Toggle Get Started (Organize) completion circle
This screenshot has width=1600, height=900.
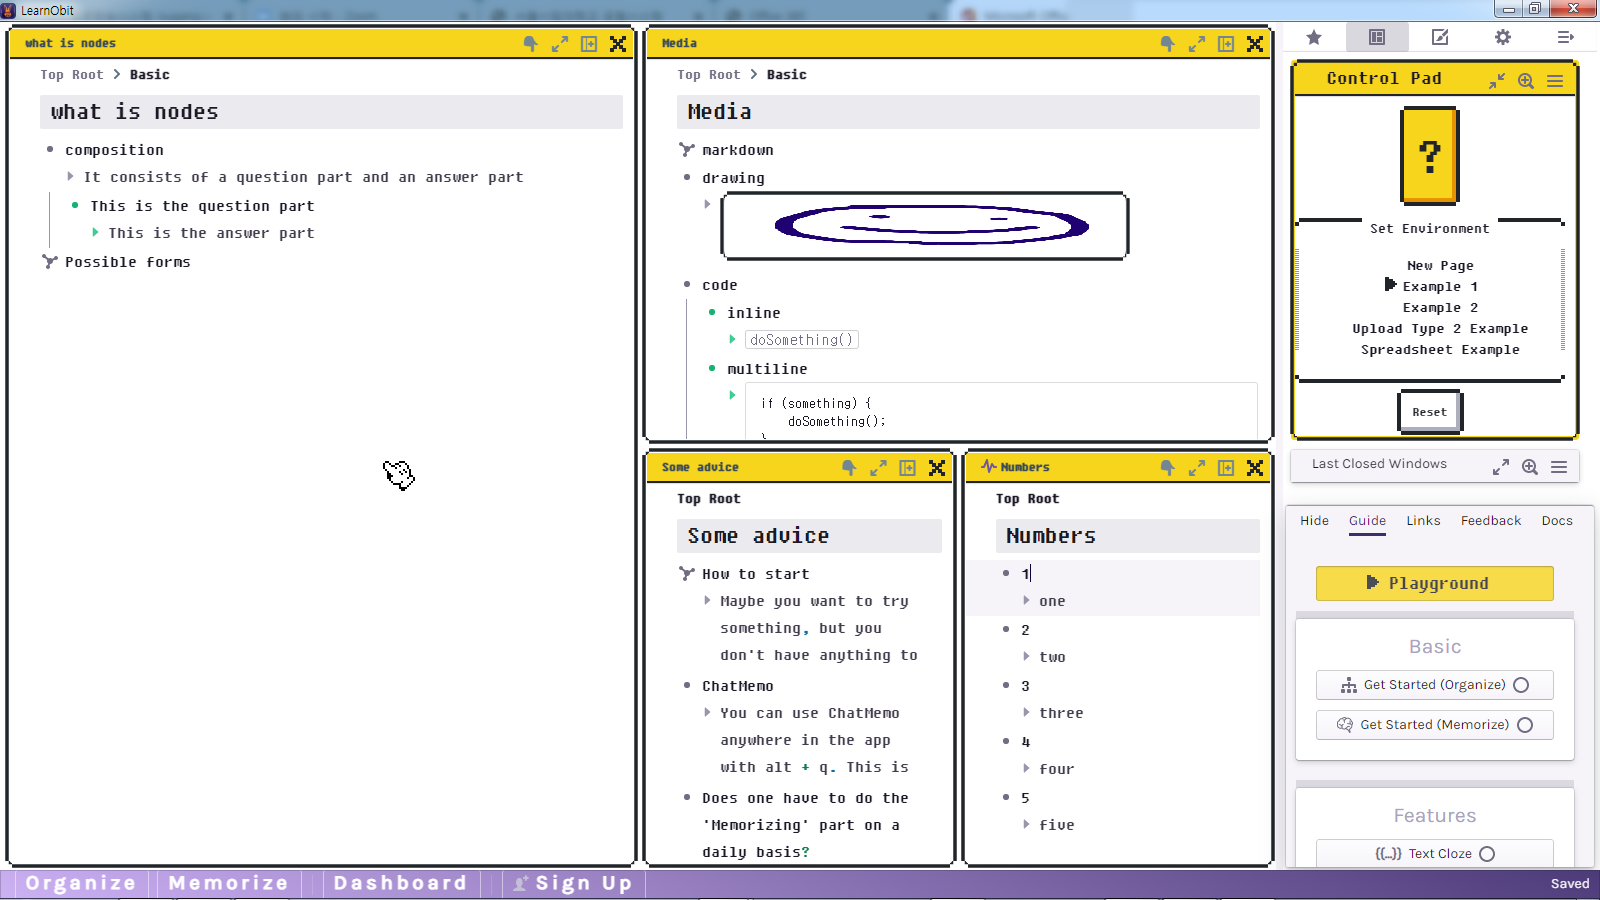(x=1521, y=685)
